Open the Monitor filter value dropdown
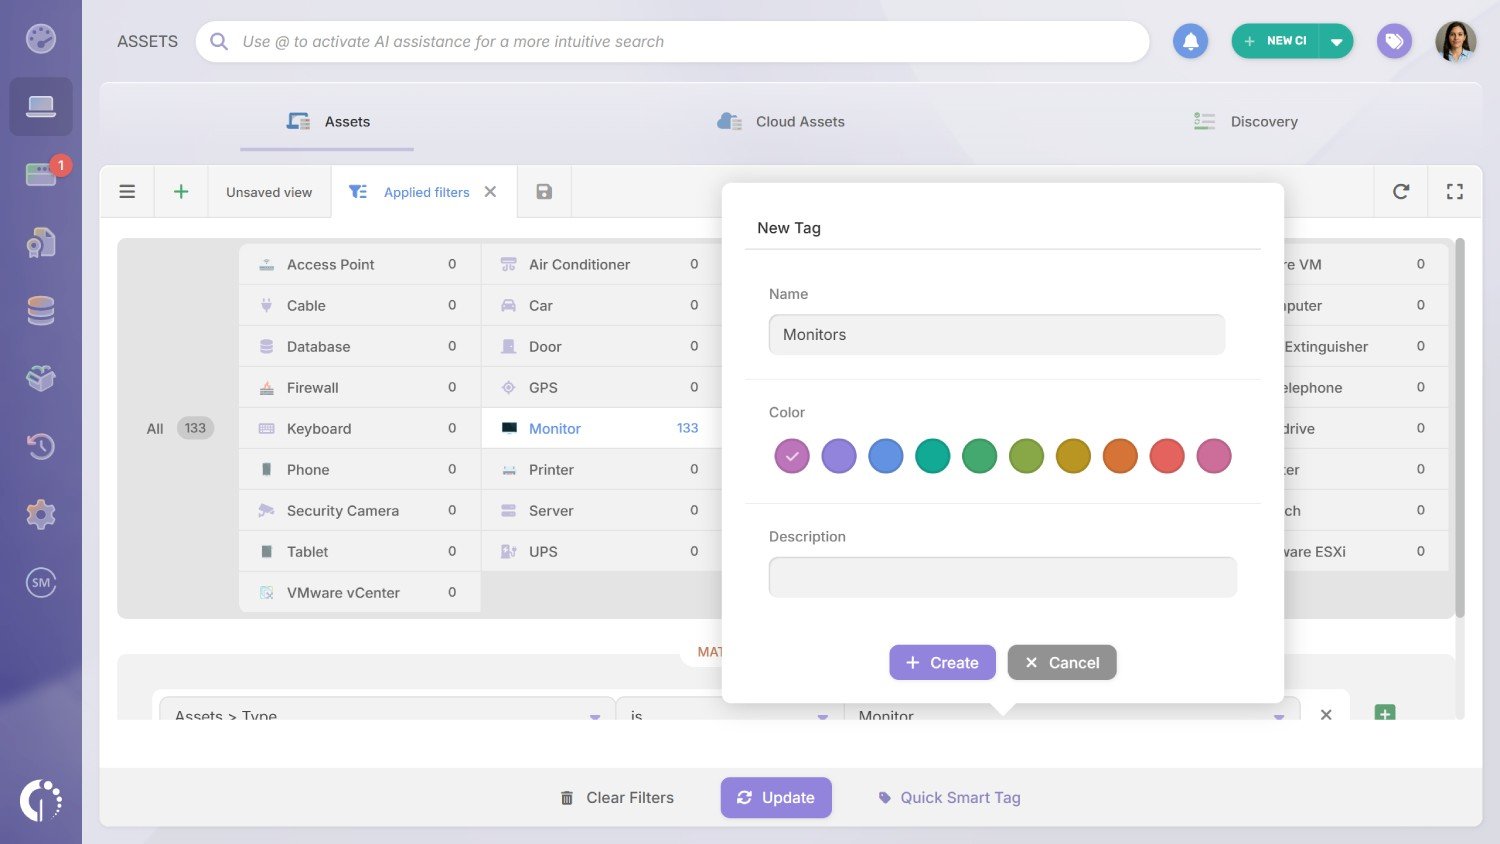Screen dimensions: 1500x844 (x=1278, y=716)
